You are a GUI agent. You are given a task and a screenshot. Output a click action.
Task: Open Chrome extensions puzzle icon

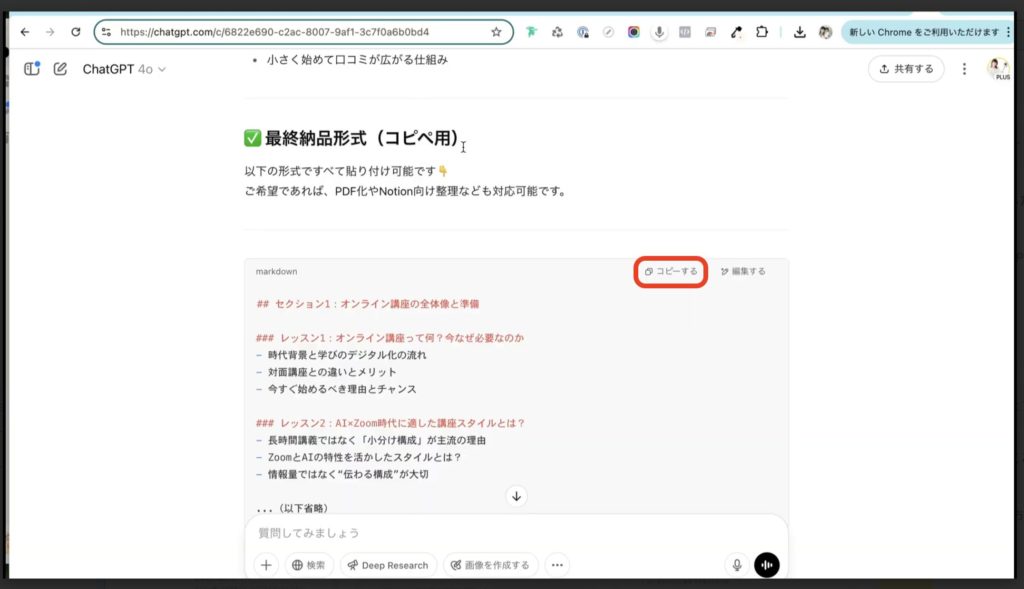[763, 31]
